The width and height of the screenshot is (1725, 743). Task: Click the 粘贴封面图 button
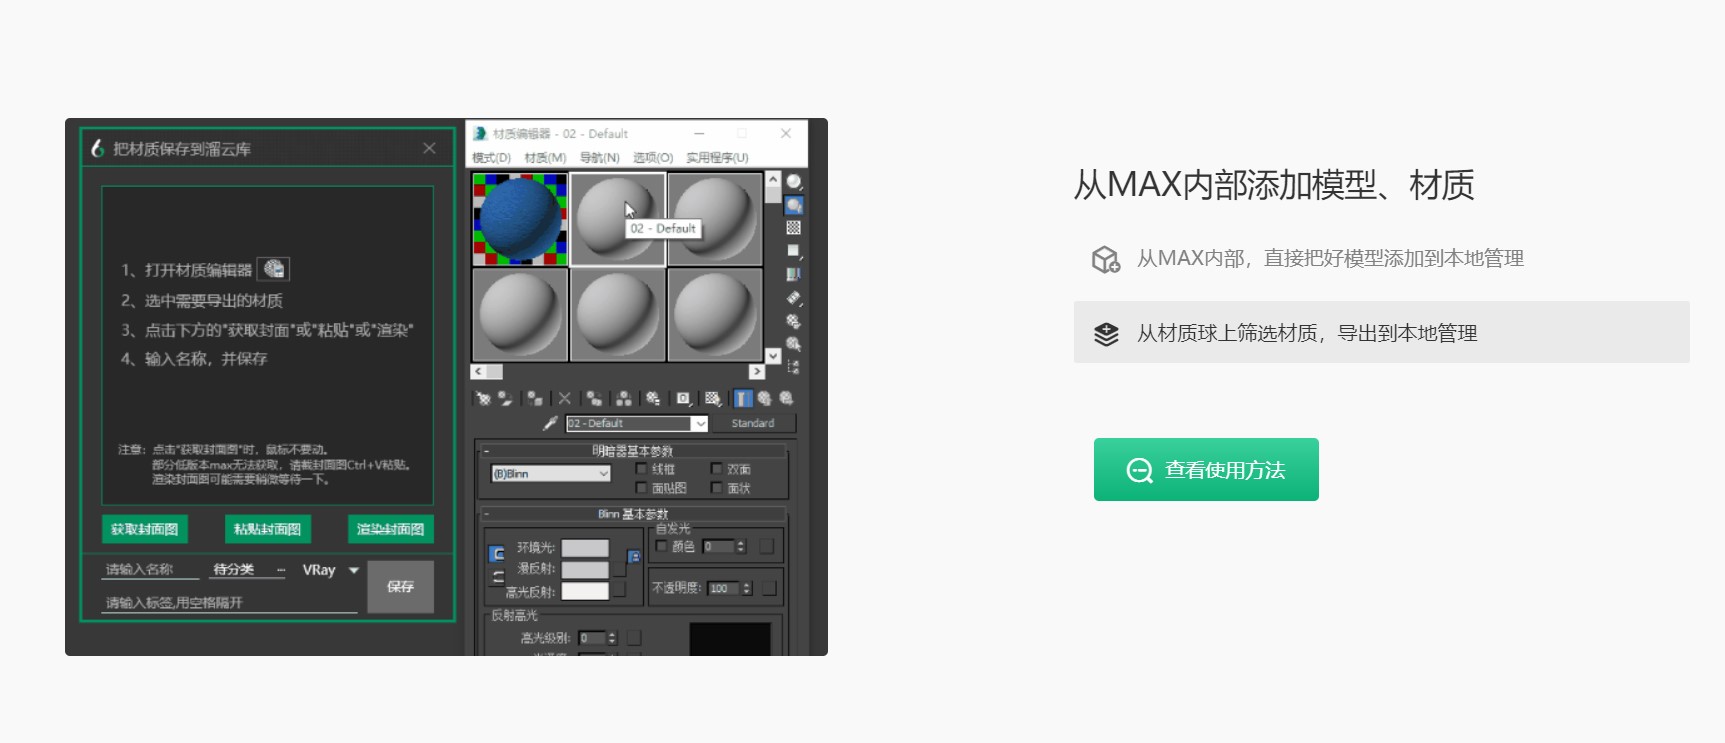pyautogui.click(x=267, y=529)
